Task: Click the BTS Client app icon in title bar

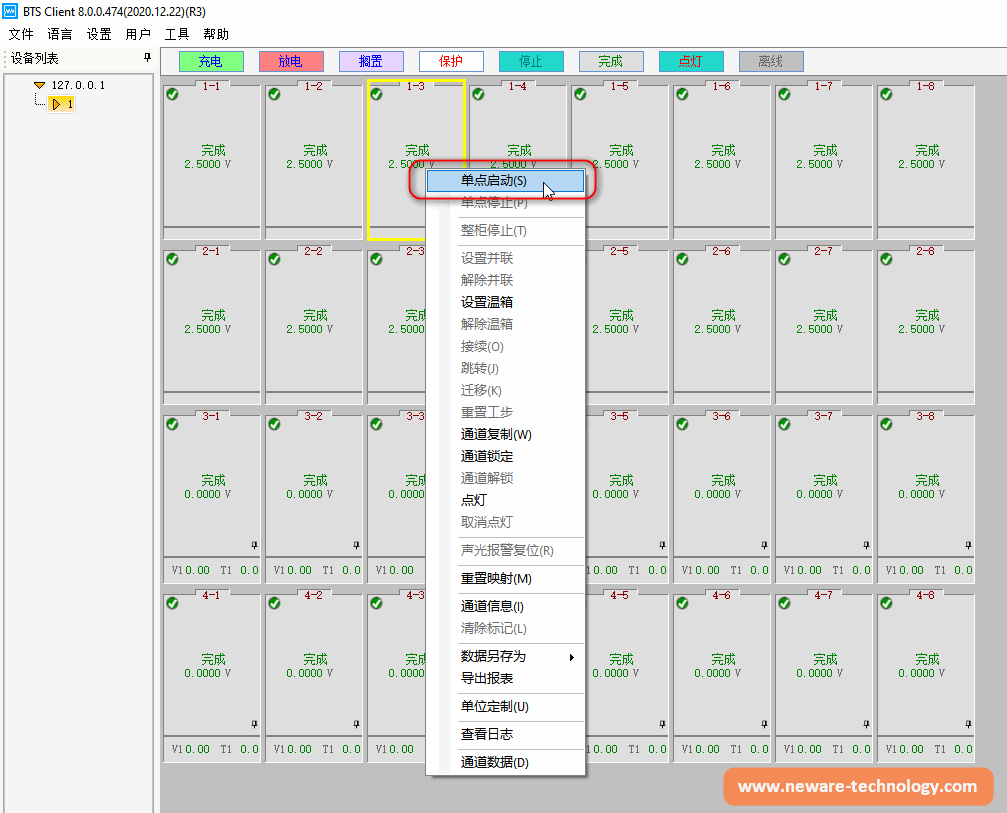Action: [11, 11]
